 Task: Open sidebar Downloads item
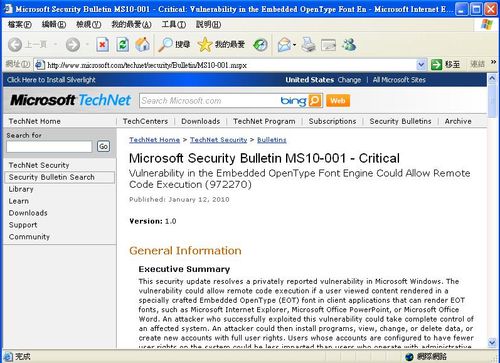[x=28, y=213]
